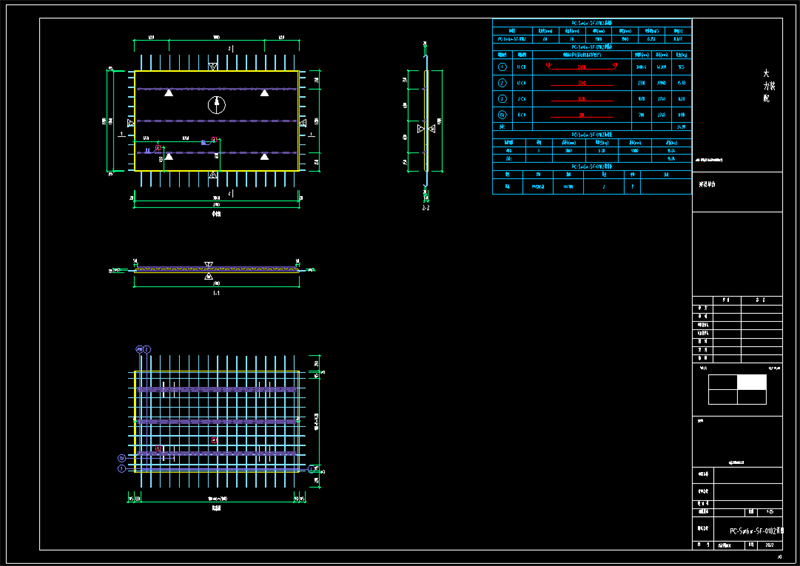Viewport: 800px width, 566px height.
Task: Click the white filled cell in the key plan
Action: [x=752, y=382]
